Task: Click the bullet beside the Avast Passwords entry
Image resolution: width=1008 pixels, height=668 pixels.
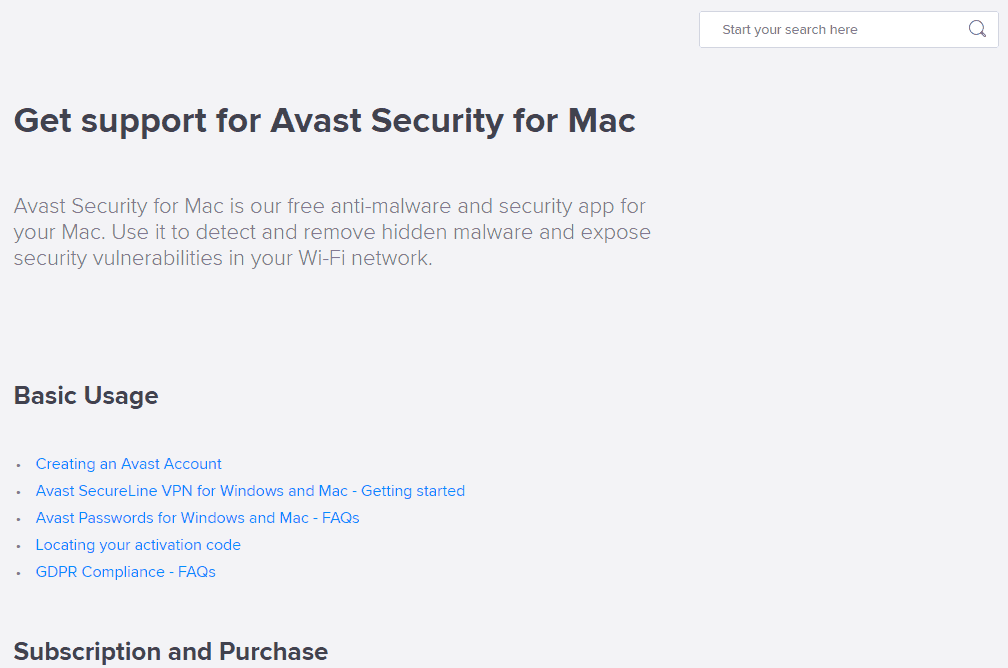Action: point(18,520)
